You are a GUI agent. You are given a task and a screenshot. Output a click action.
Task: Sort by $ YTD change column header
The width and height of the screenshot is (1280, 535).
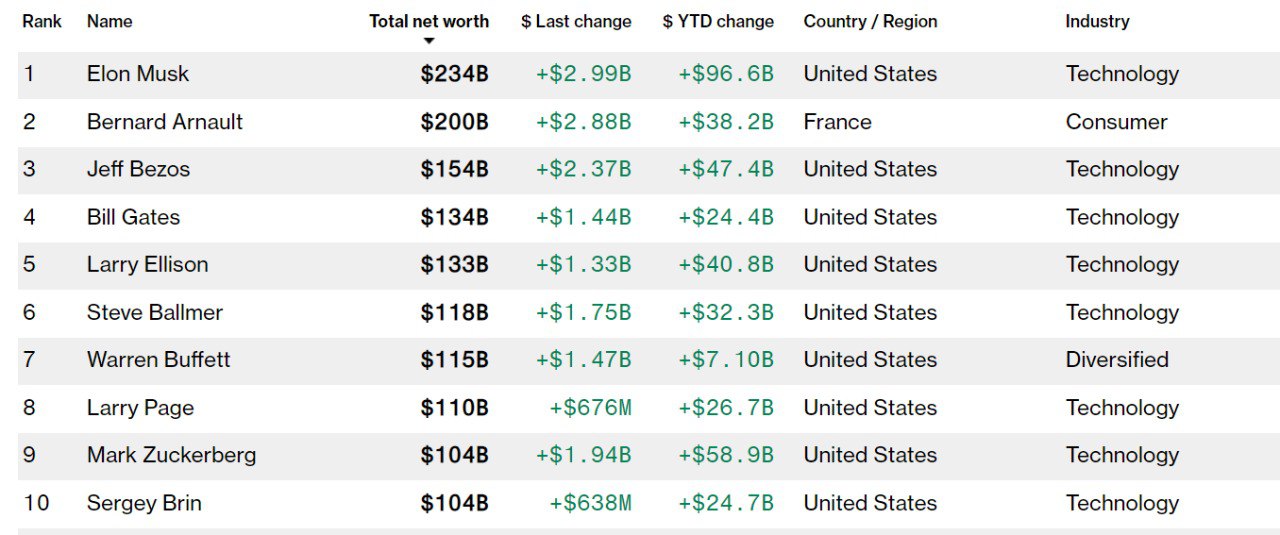click(x=718, y=21)
